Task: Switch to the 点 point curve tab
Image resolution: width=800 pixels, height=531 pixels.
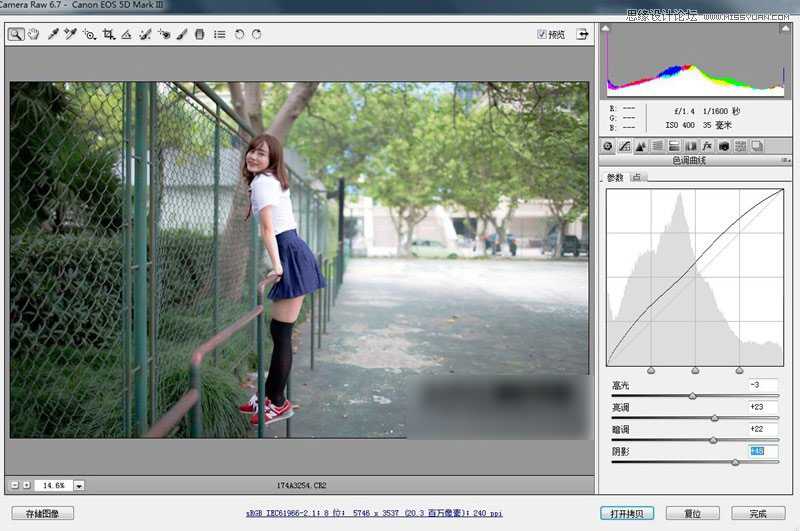Action: 636,177
